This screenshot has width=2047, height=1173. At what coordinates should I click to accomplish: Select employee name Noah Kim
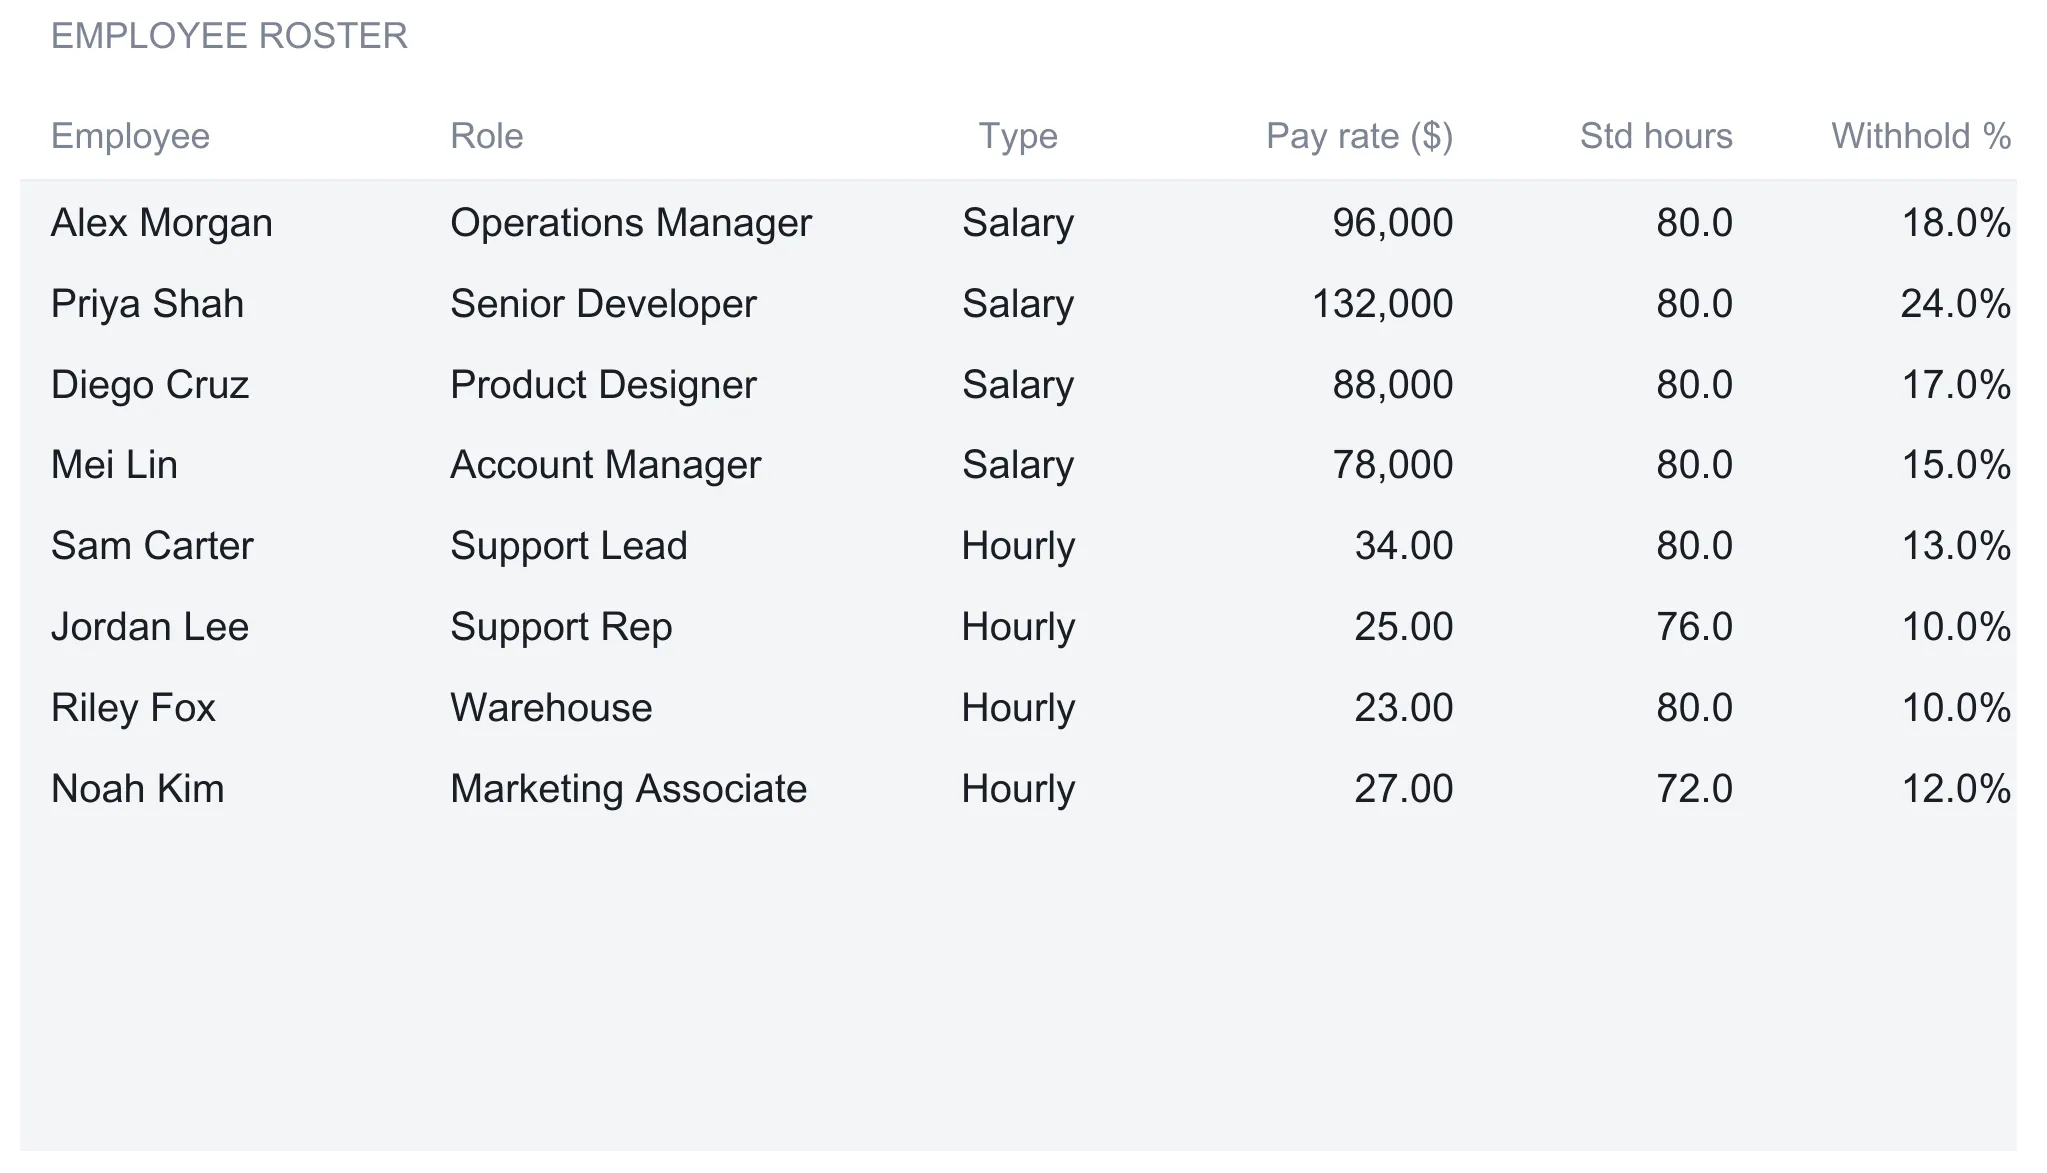click(x=138, y=789)
